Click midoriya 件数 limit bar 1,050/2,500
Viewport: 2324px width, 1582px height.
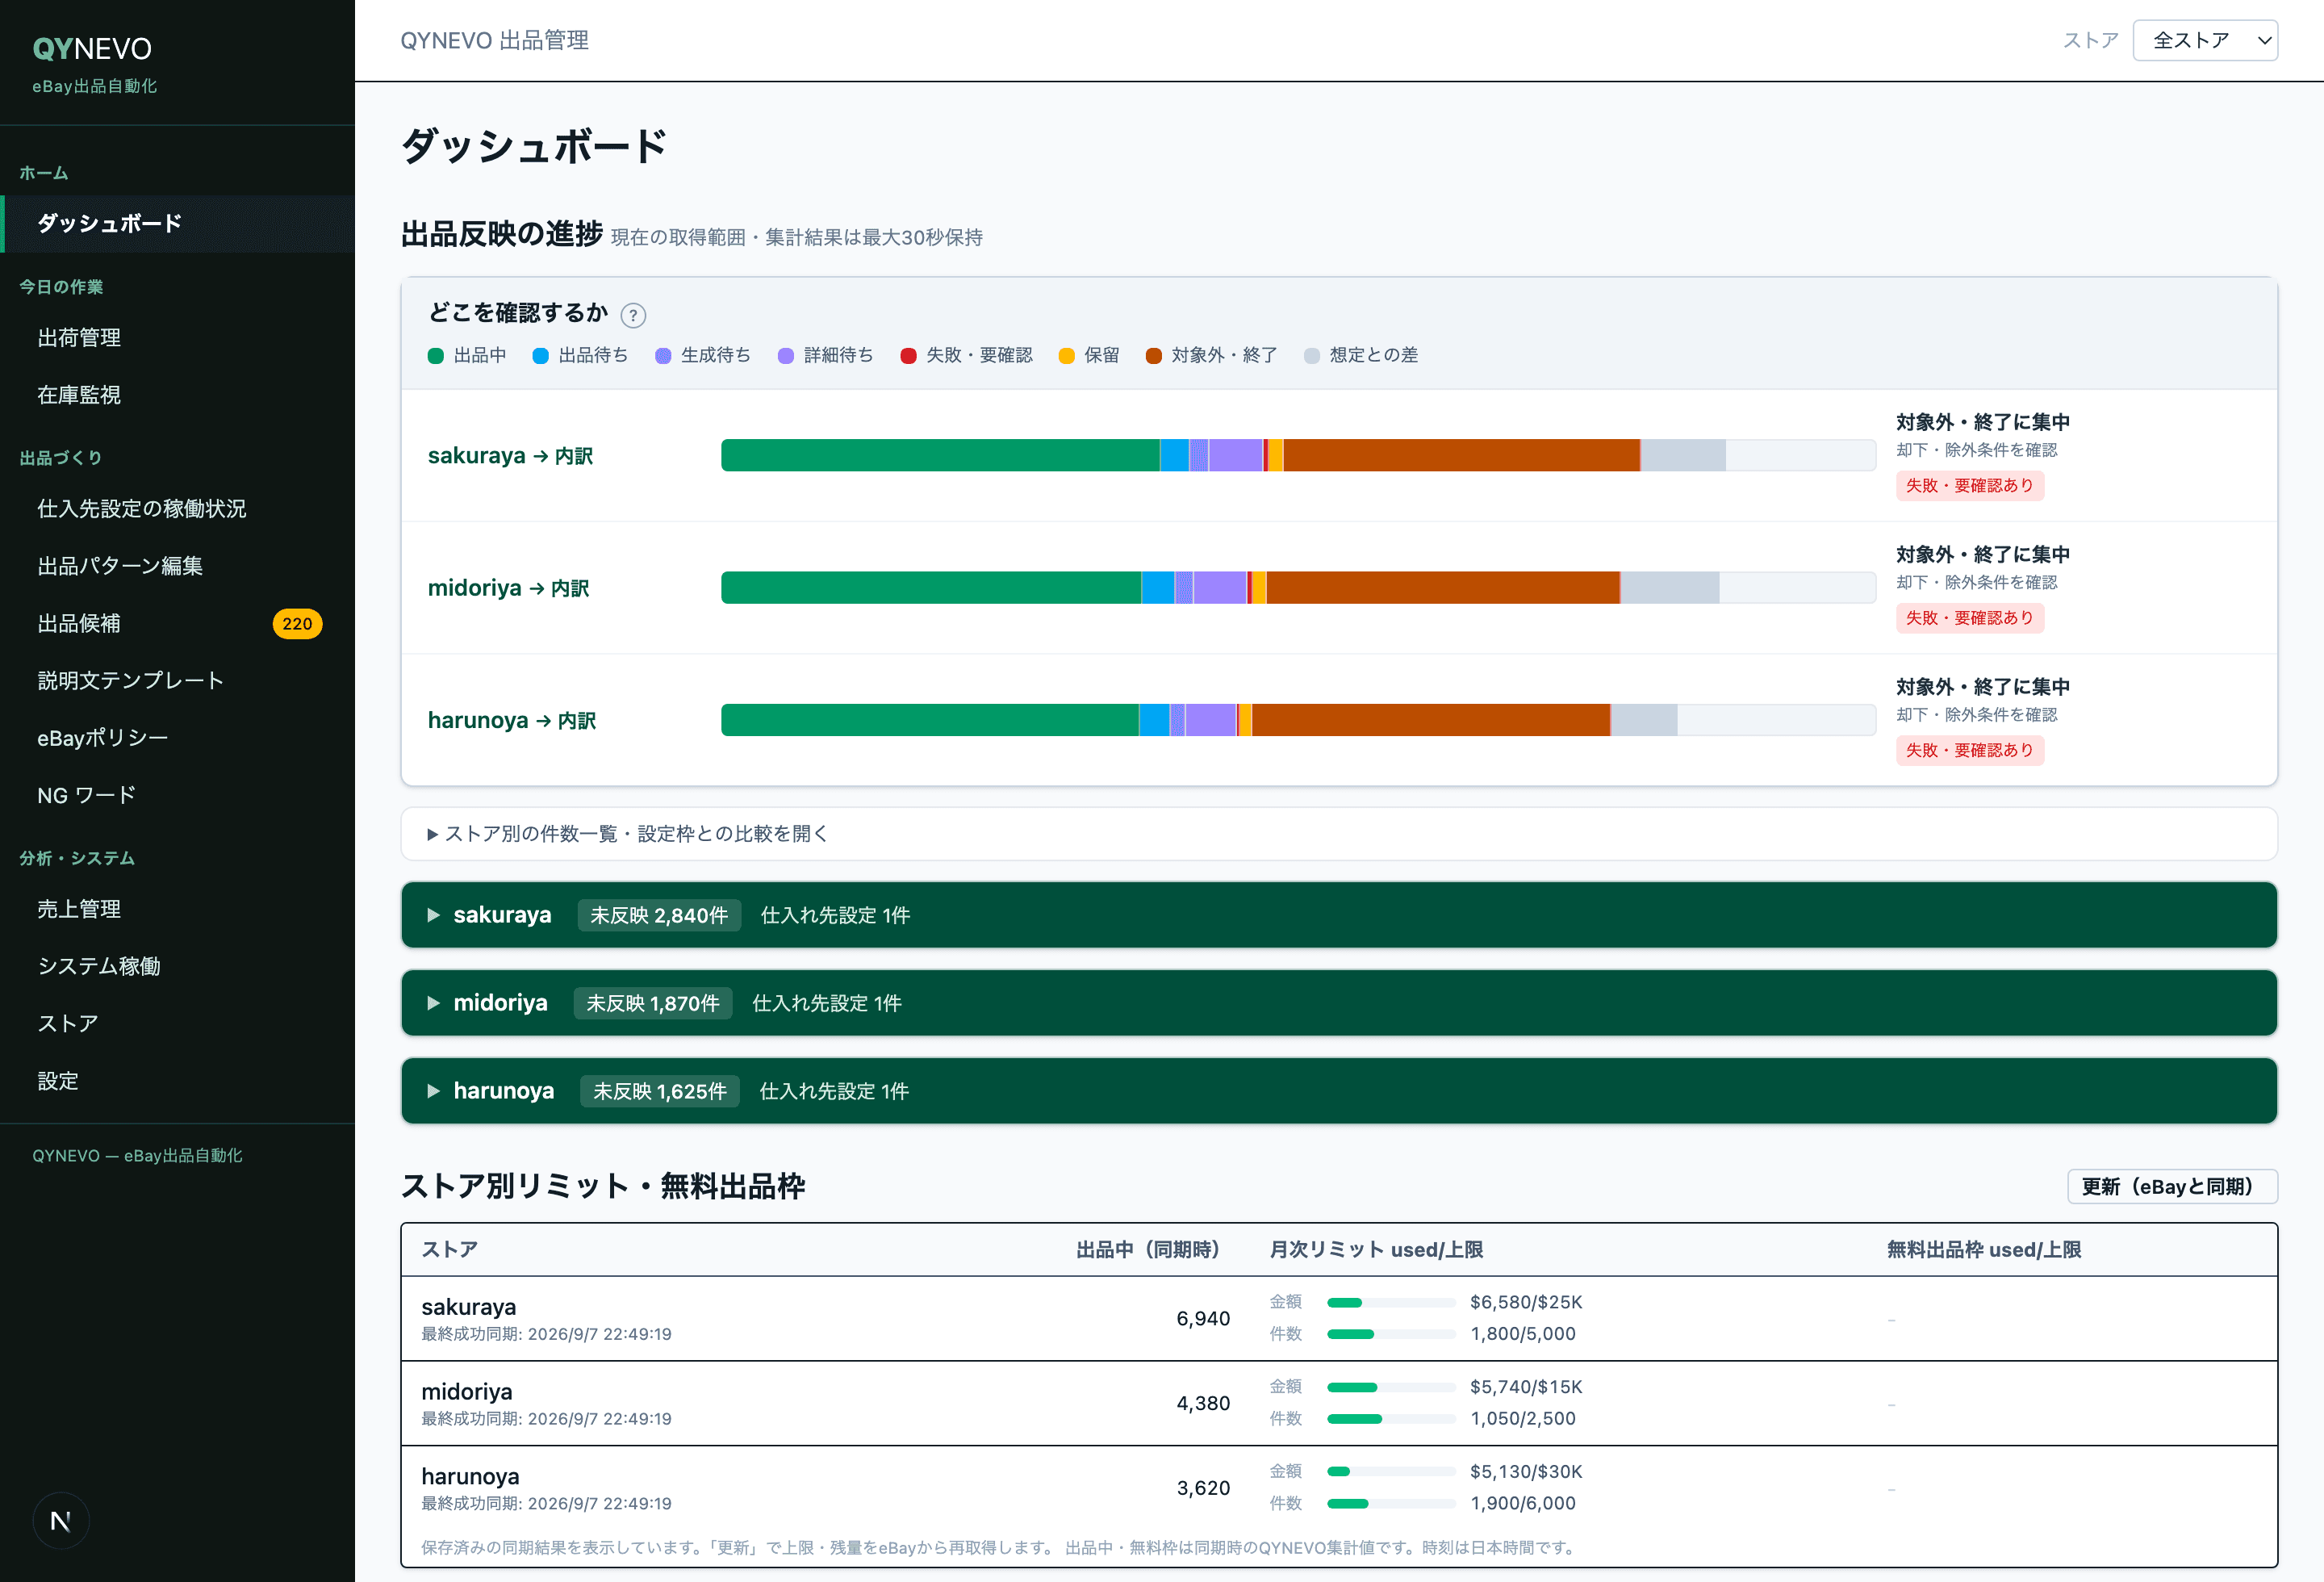1391,1418
